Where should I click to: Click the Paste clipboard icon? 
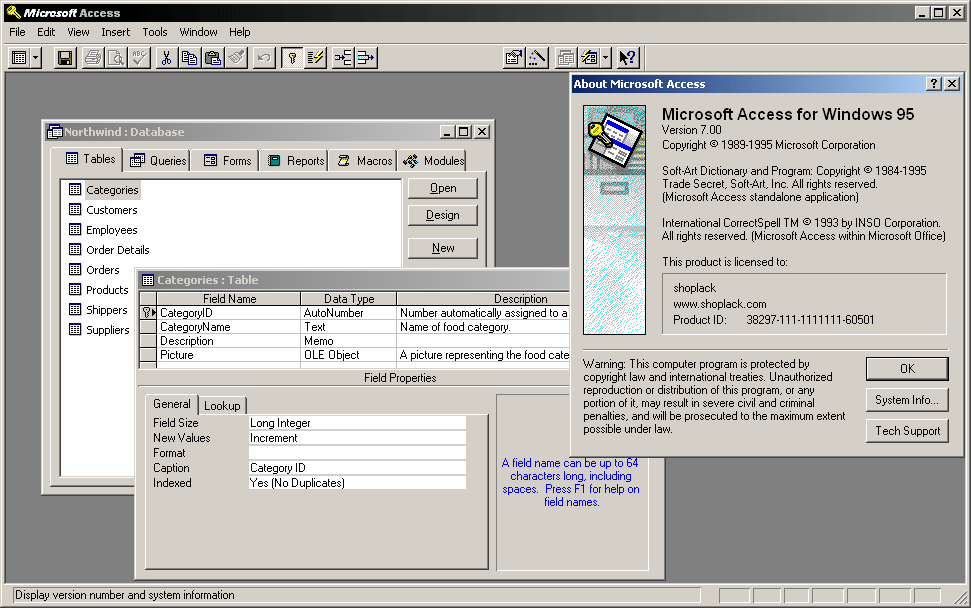[213, 58]
